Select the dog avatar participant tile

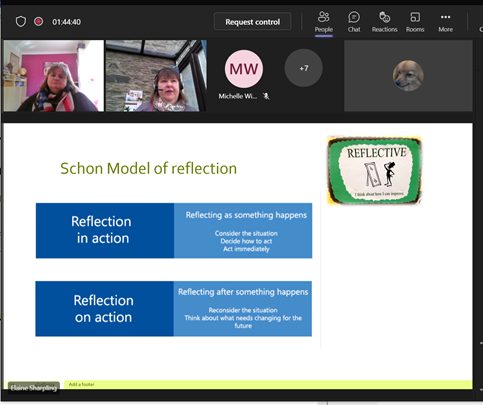(408, 76)
